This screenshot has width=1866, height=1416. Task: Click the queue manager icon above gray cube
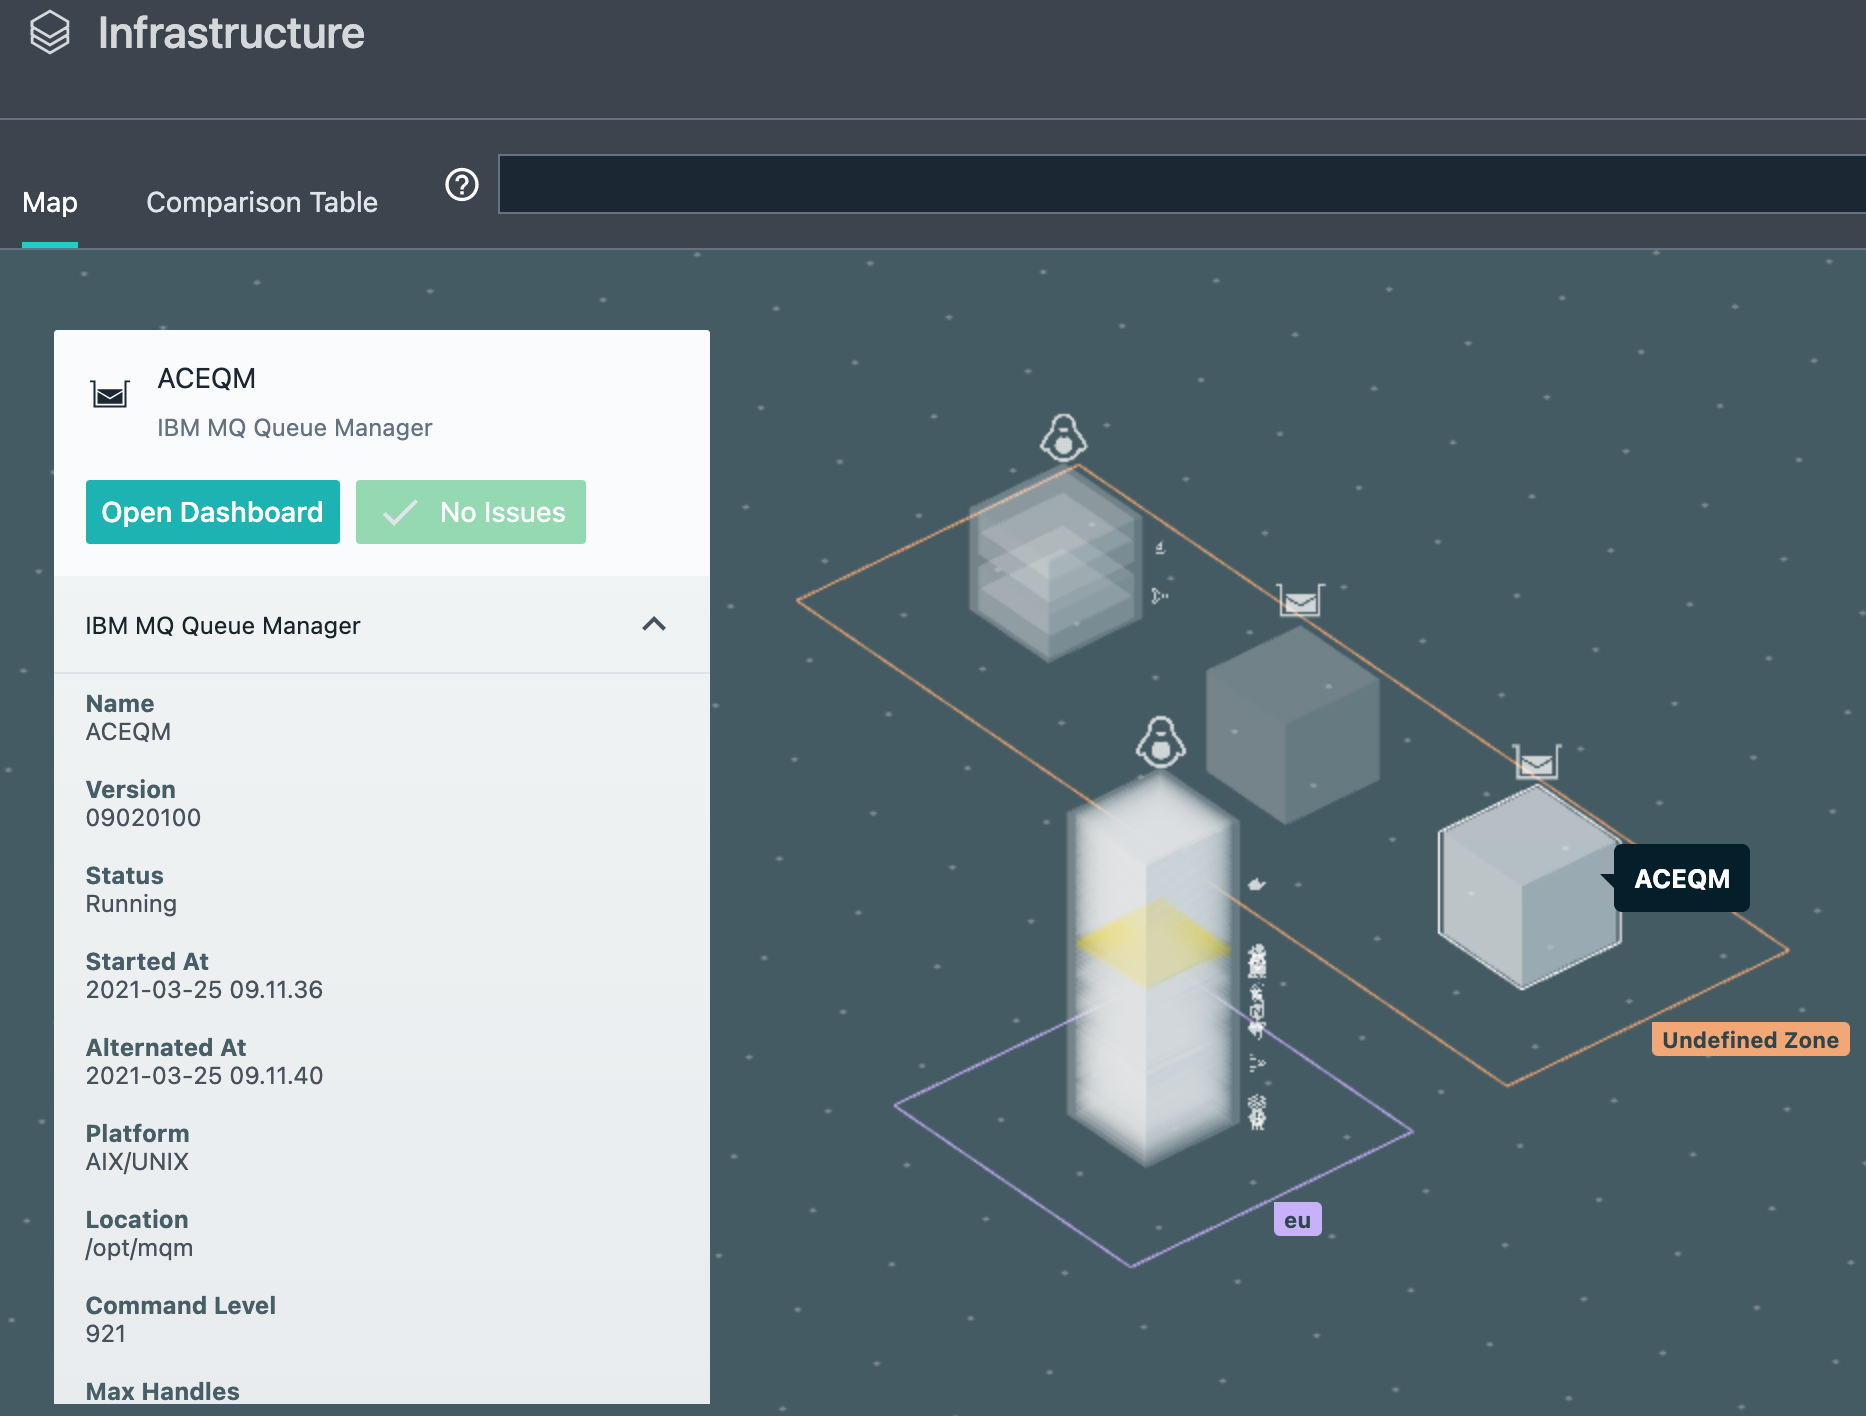(x=1301, y=600)
